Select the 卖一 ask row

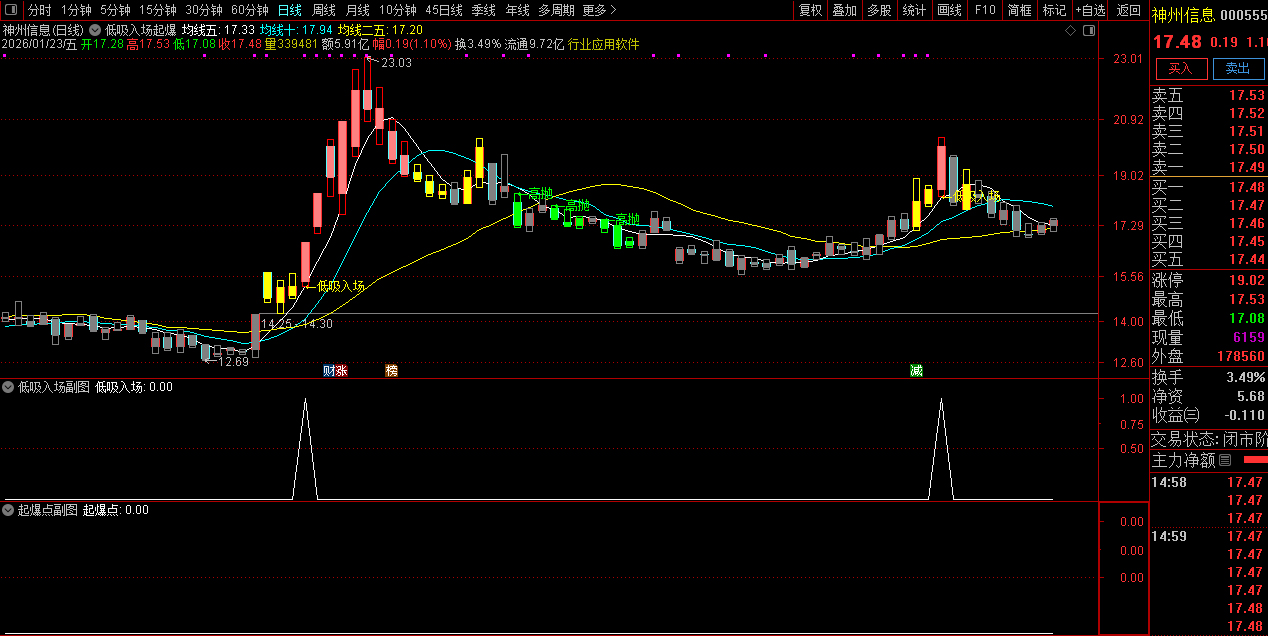[1209, 168]
